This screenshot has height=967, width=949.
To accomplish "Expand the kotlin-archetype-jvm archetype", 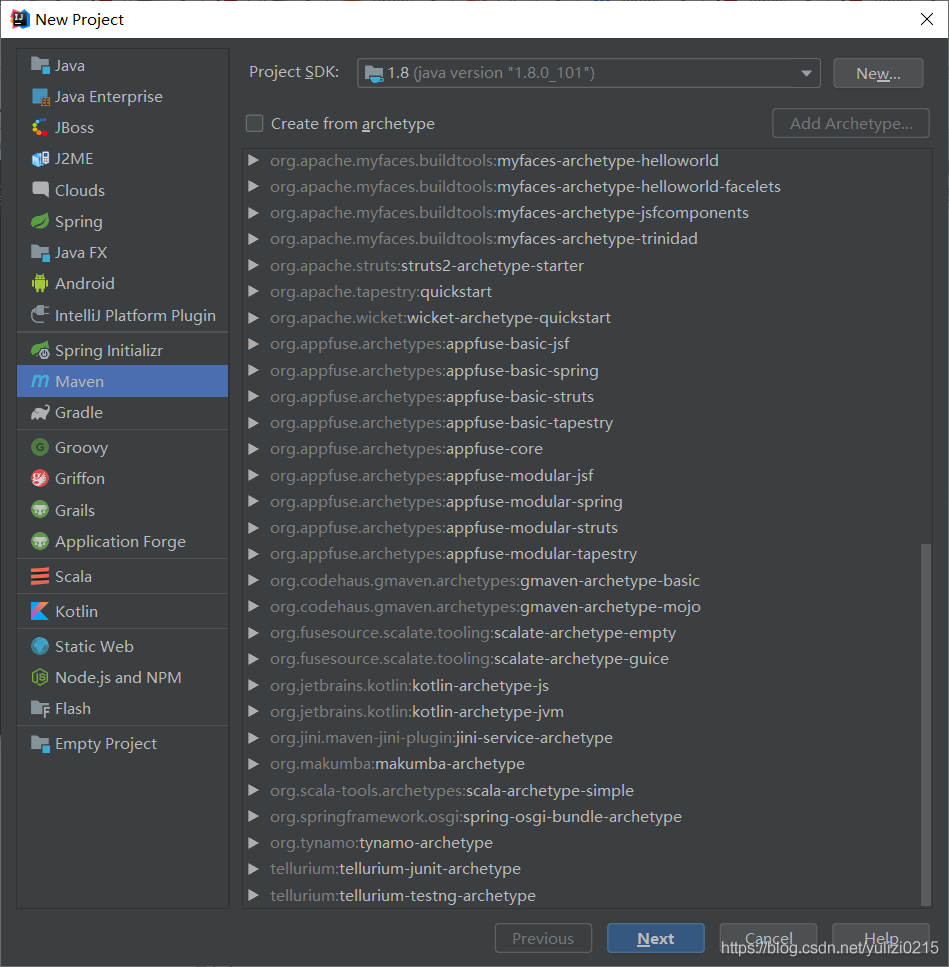I will coord(253,712).
